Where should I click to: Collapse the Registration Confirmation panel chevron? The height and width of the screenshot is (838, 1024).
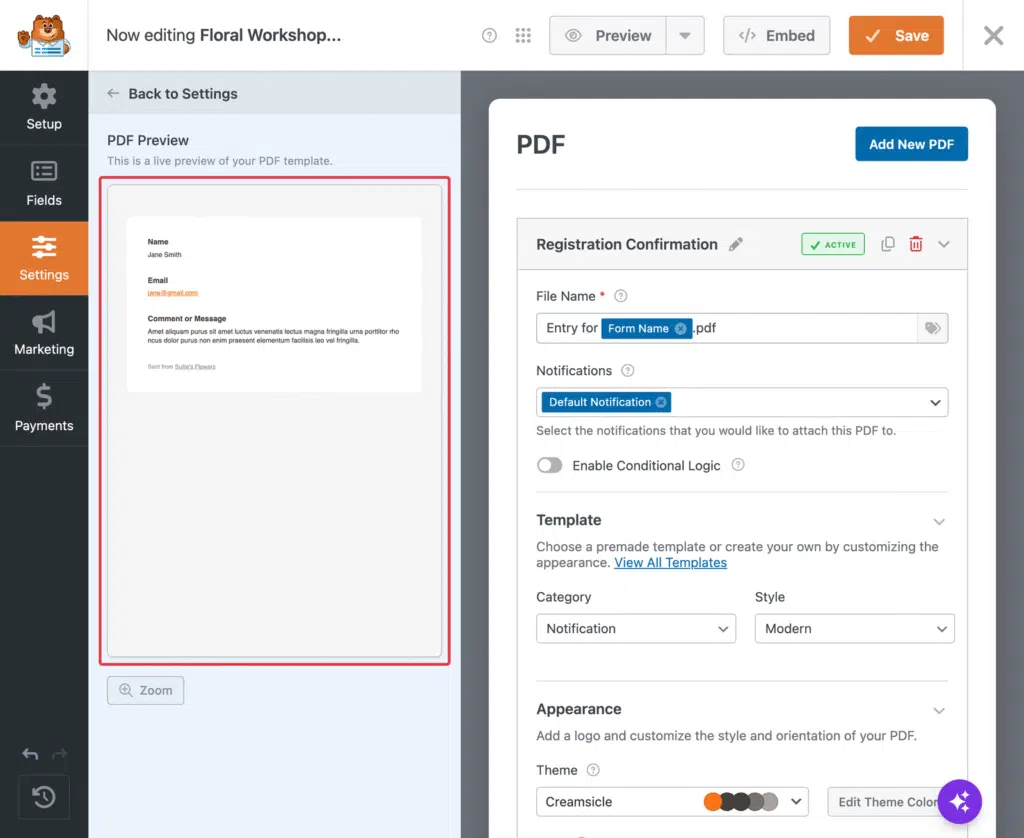click(944, 244)
